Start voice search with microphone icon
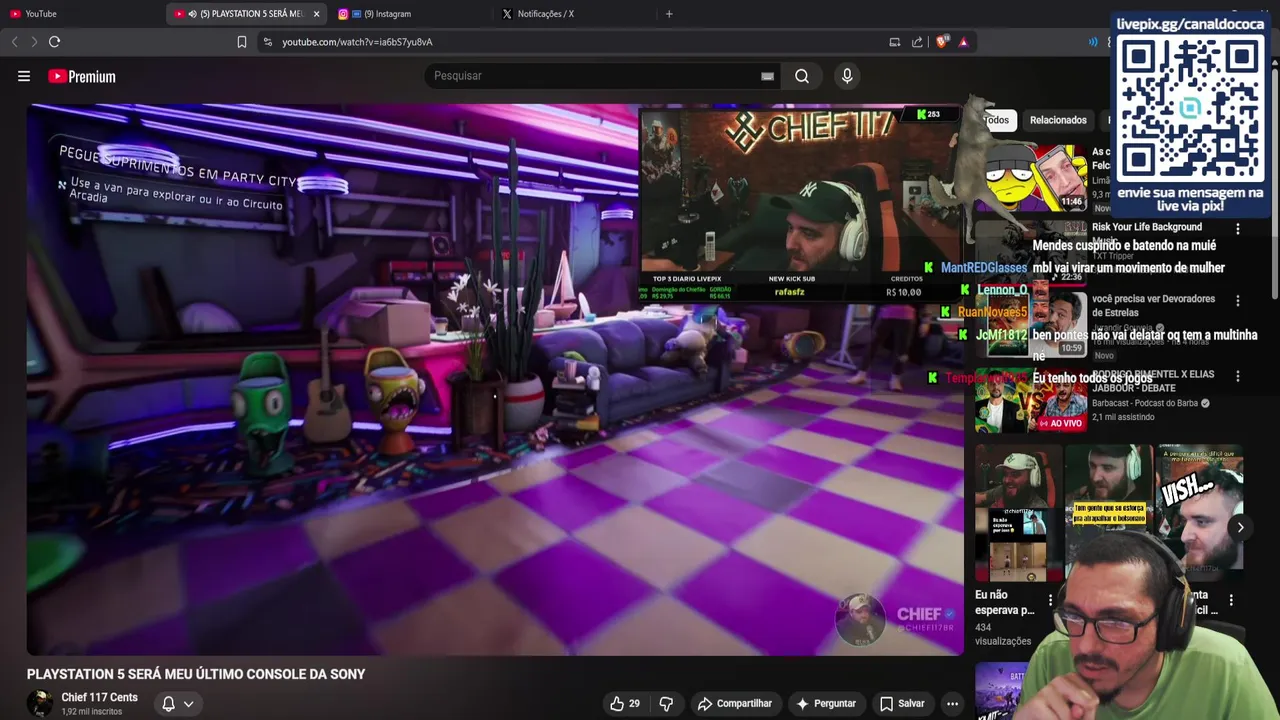 click(x=847, y=76)
